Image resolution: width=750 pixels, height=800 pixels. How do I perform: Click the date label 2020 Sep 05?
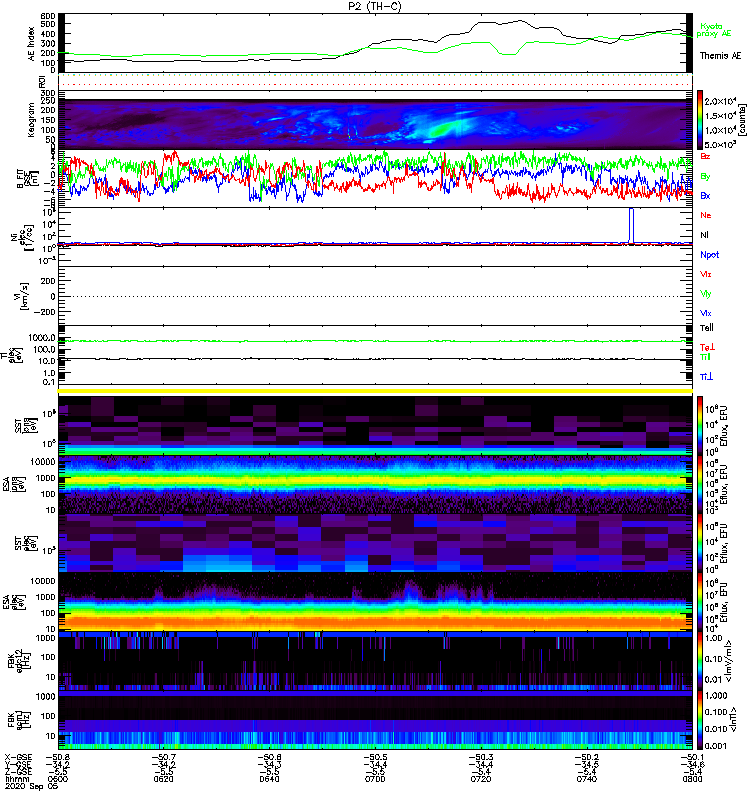(x=32, y=786)
